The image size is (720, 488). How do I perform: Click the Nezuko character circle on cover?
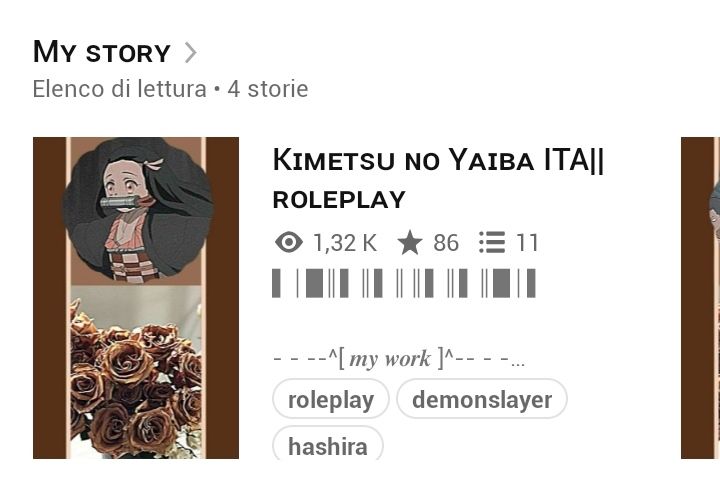click(x=138, y=209)
